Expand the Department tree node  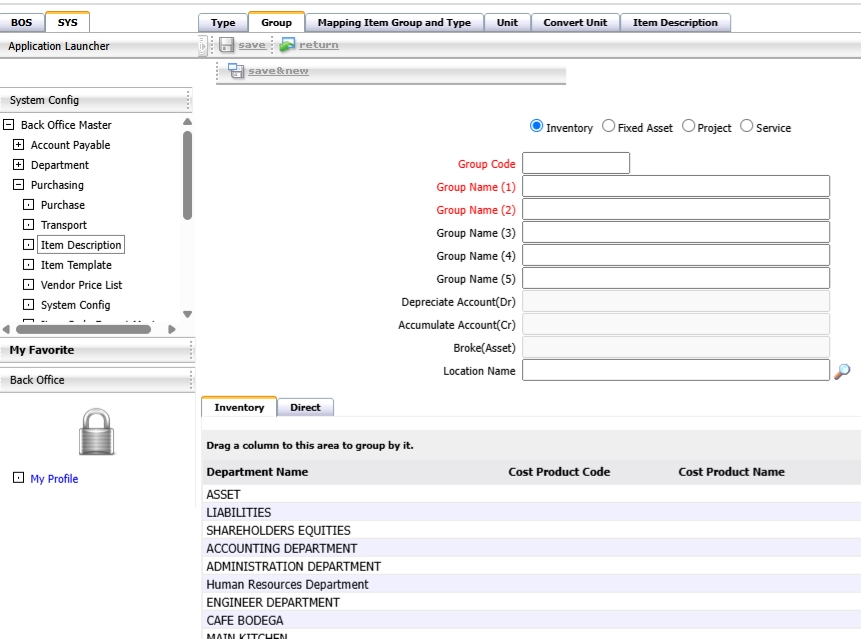(19, 164)
